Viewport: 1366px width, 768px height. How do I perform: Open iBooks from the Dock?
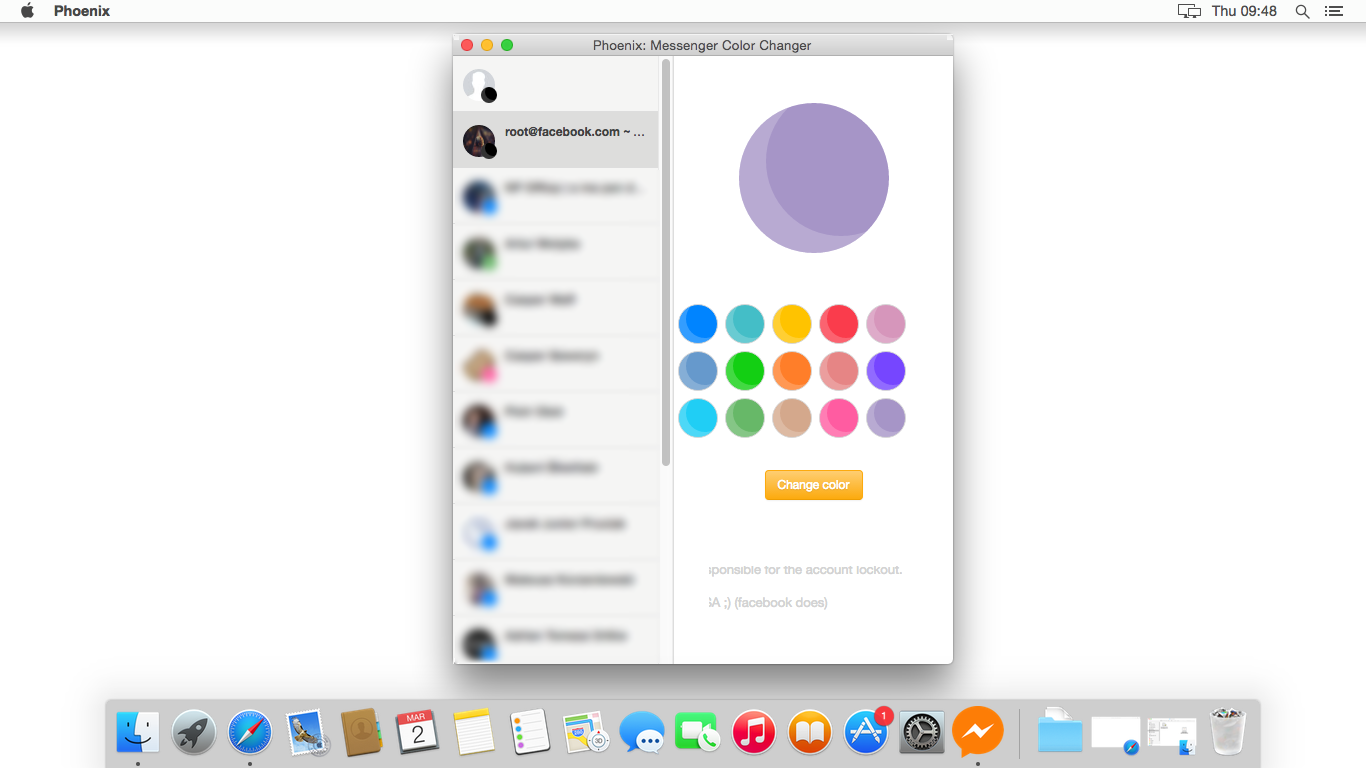click(x=810, y=732)
